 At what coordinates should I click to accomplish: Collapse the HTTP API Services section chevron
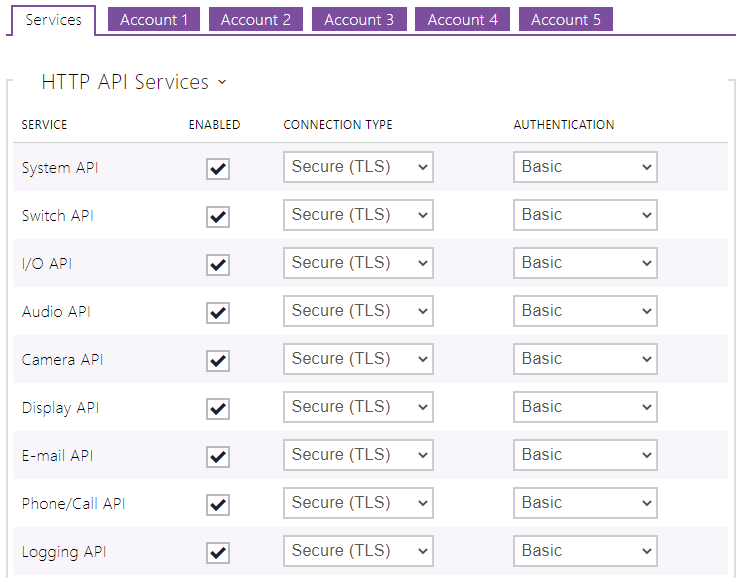click(221, 83)
